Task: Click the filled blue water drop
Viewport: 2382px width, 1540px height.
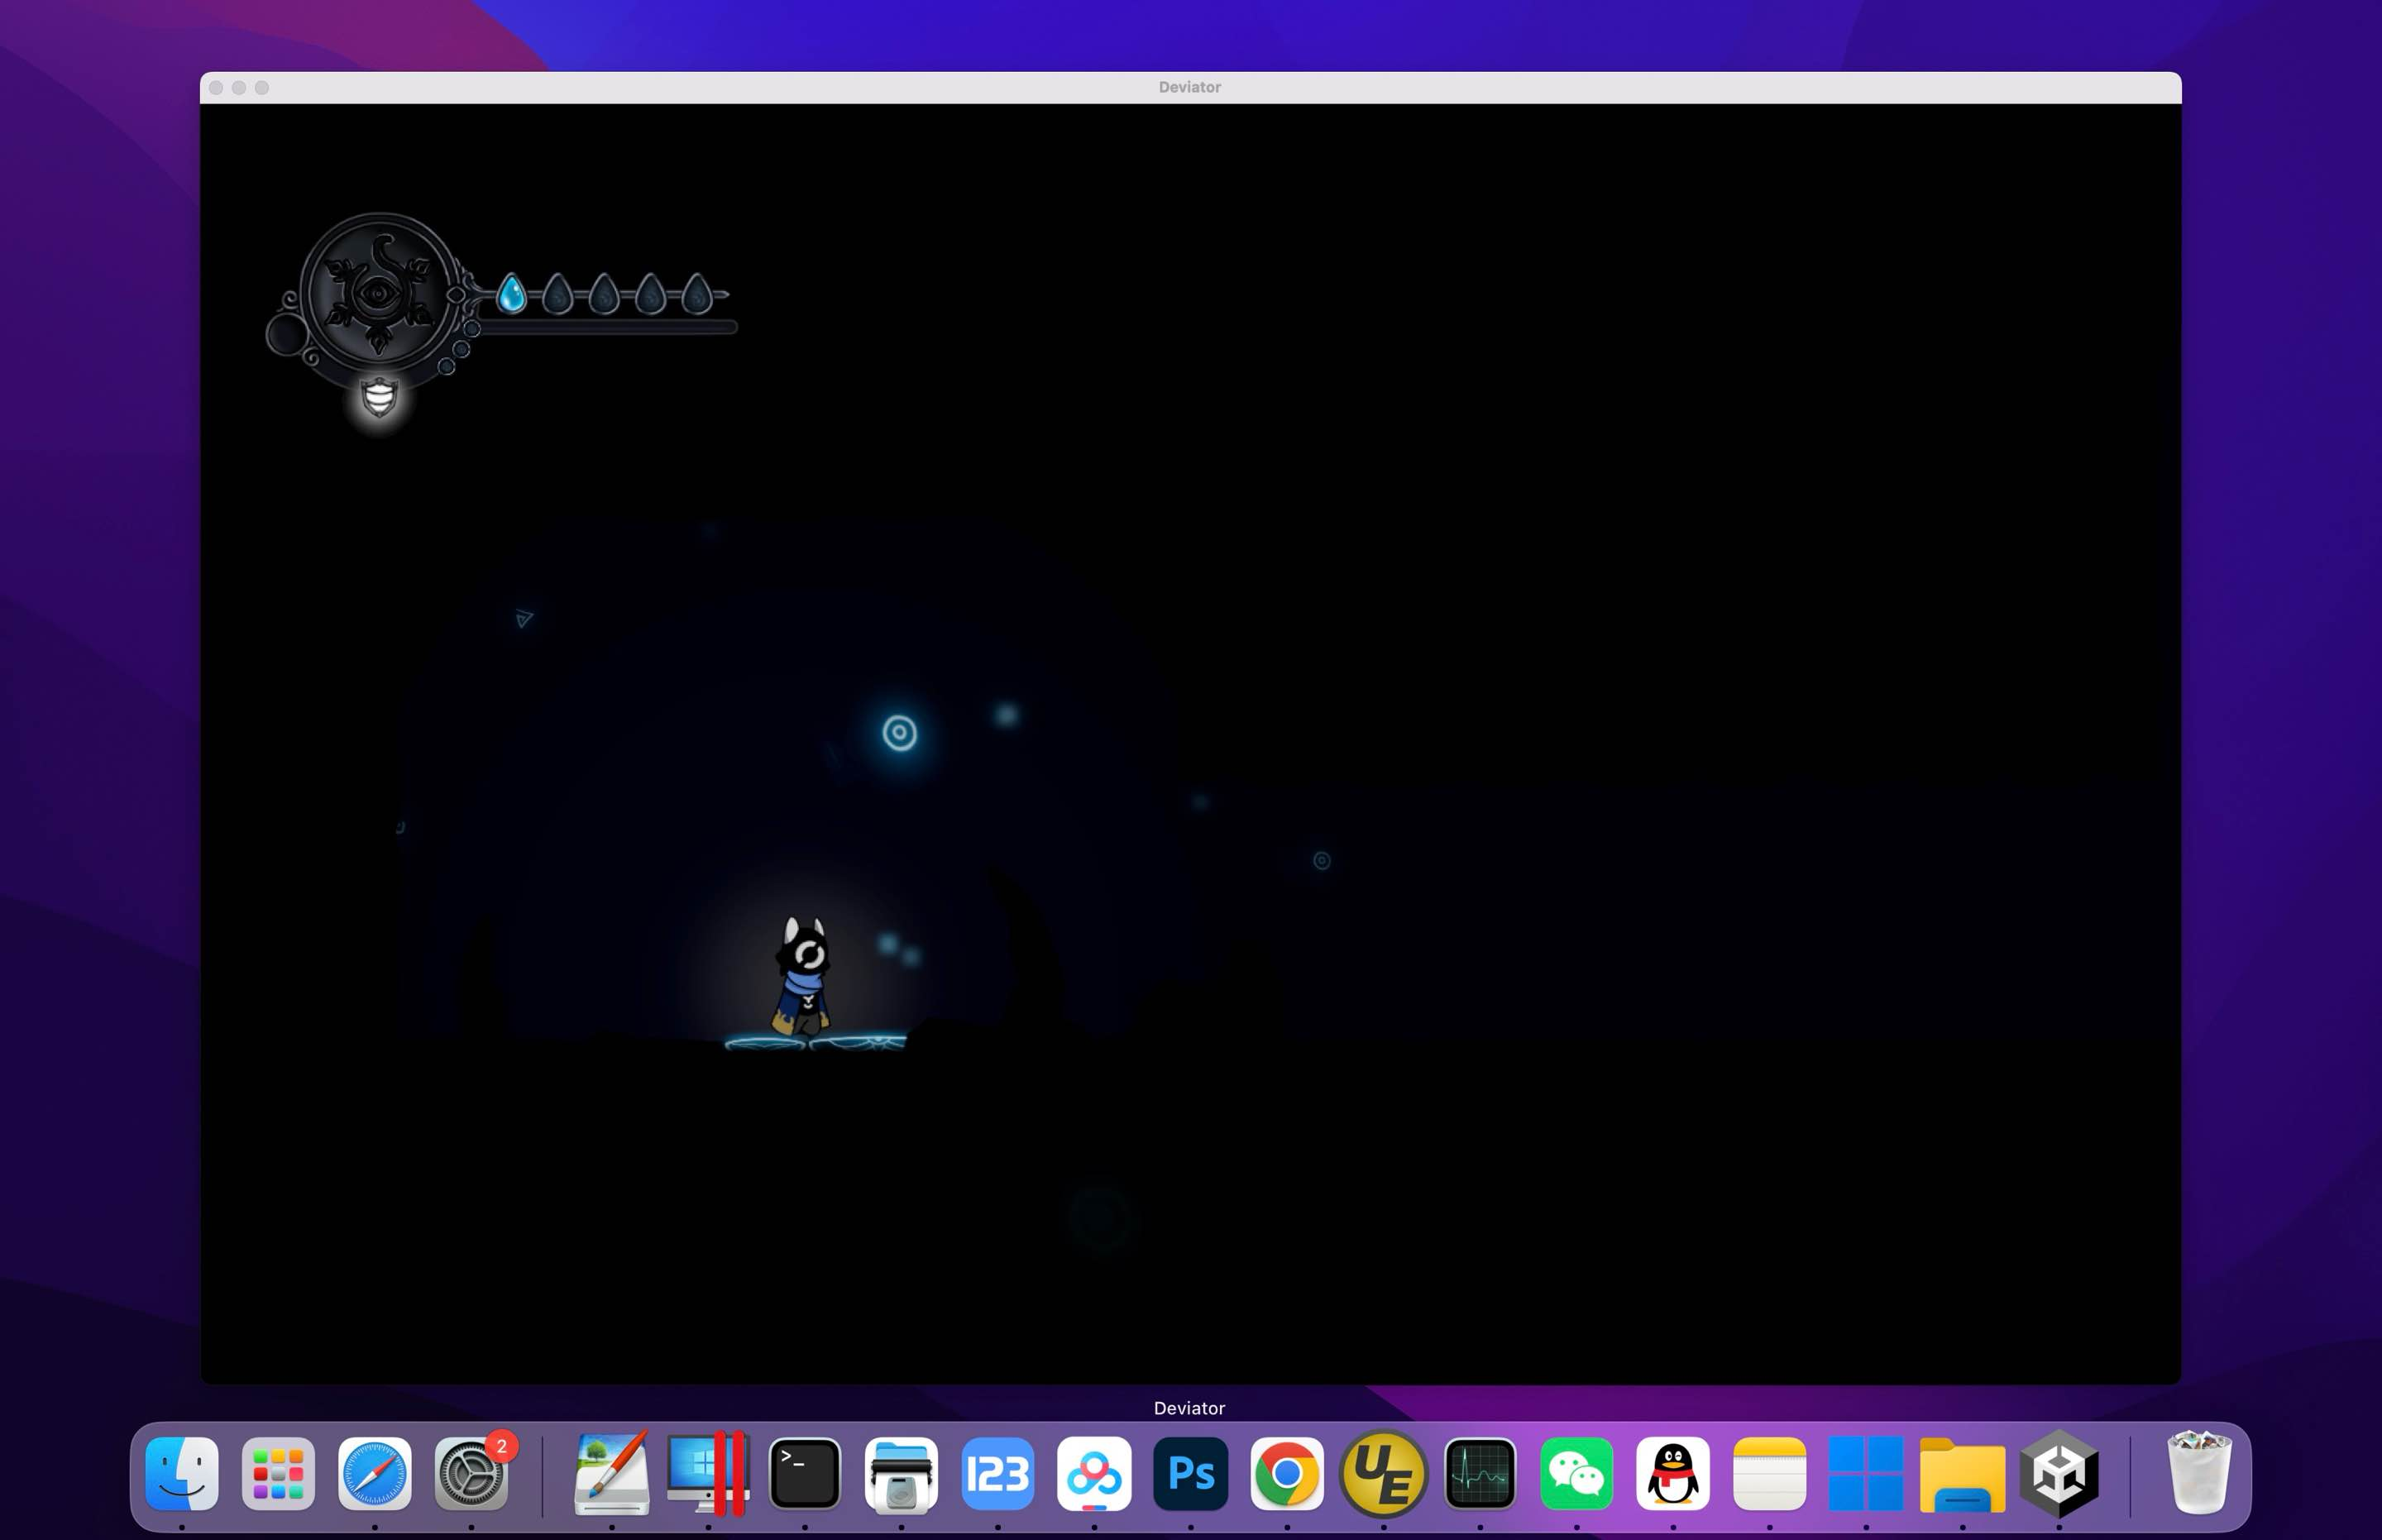Action: click(511, 294)
